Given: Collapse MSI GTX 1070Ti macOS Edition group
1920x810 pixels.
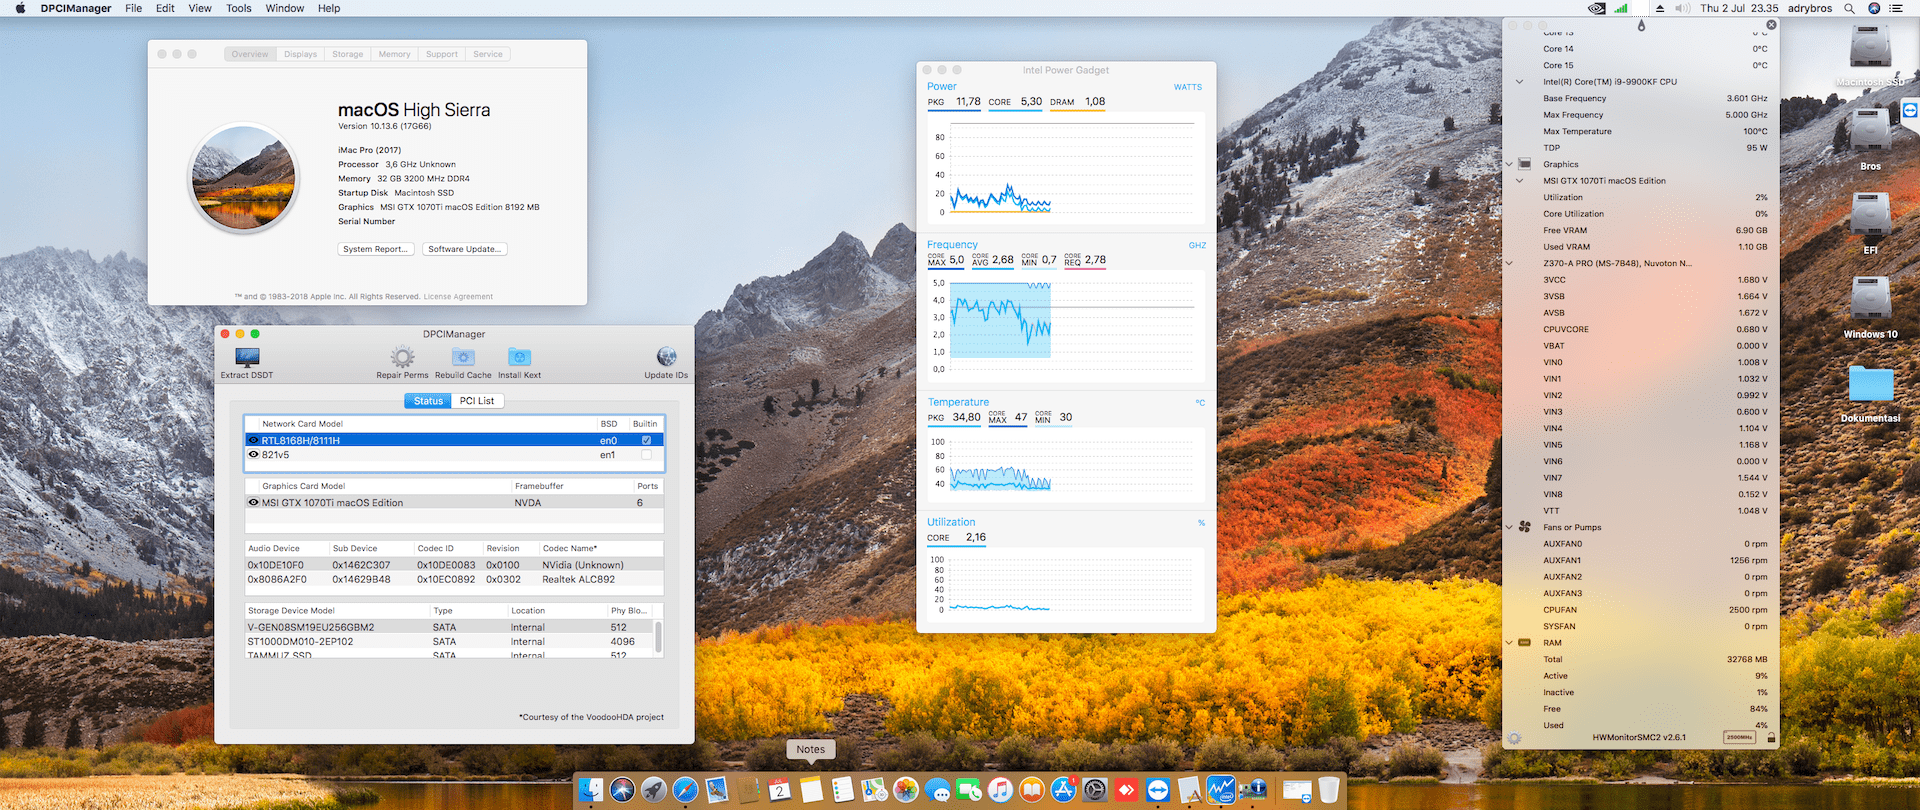Looking at the screenshot, I should (1520, 181).
